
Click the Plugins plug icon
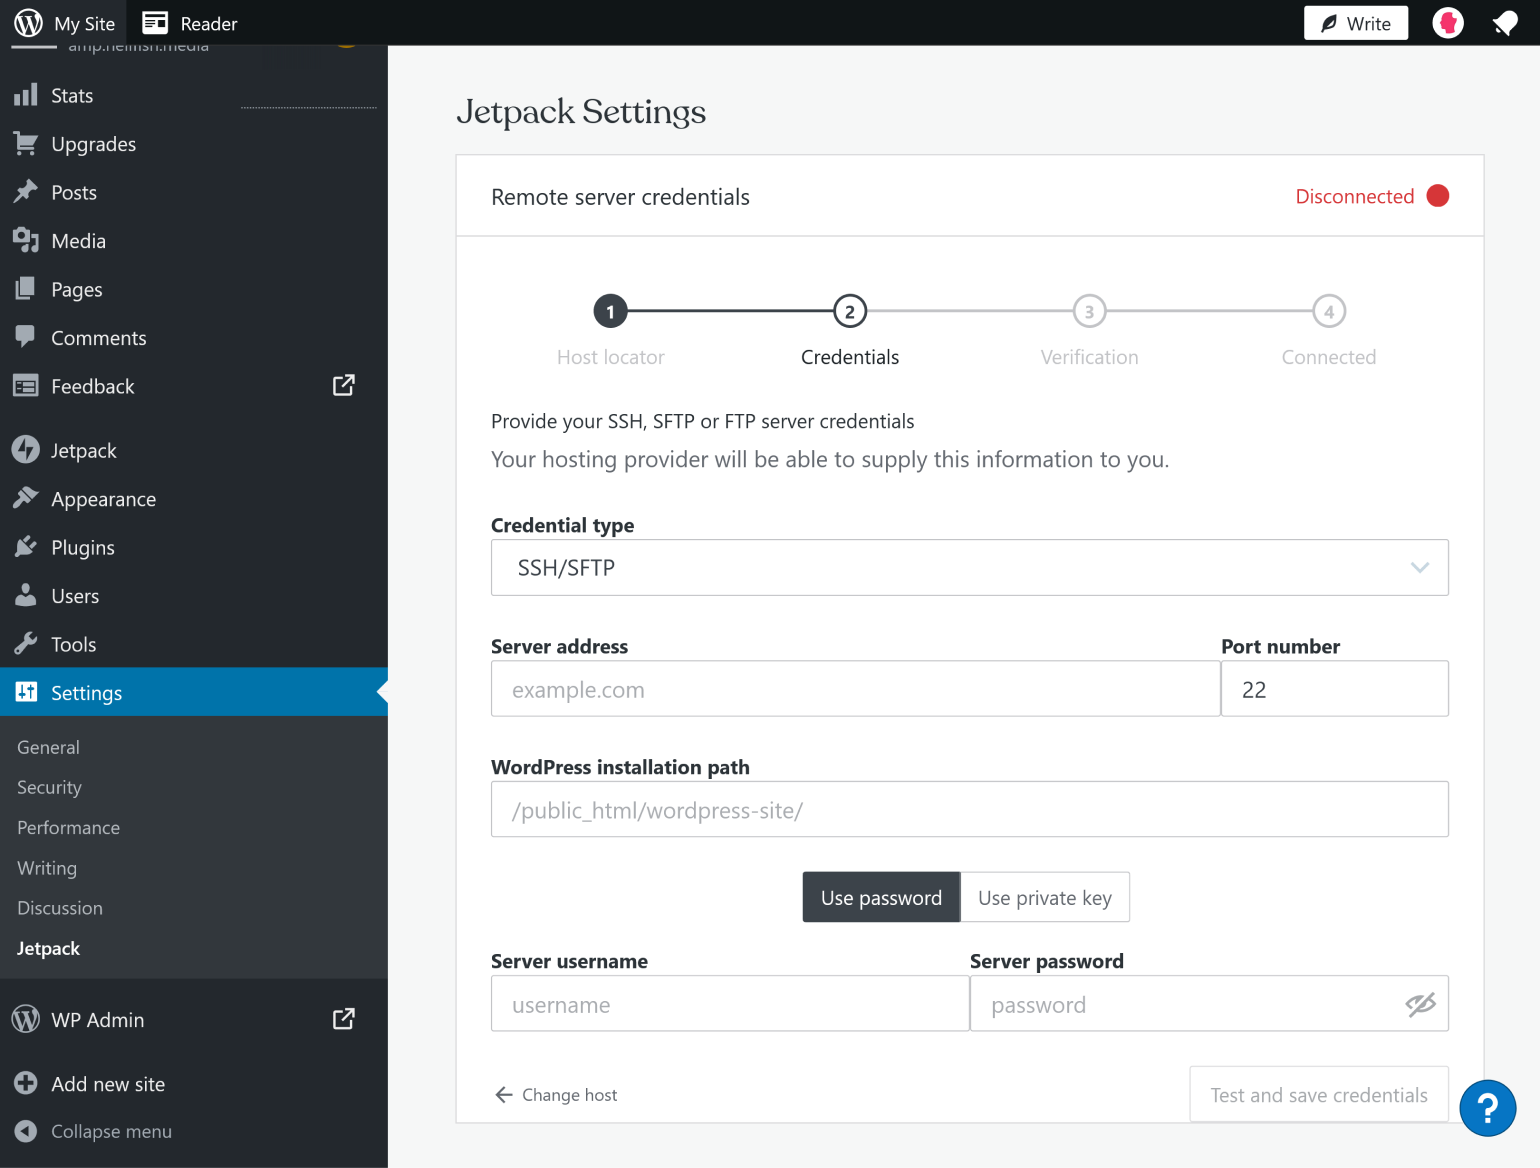(x=26, y=547)
